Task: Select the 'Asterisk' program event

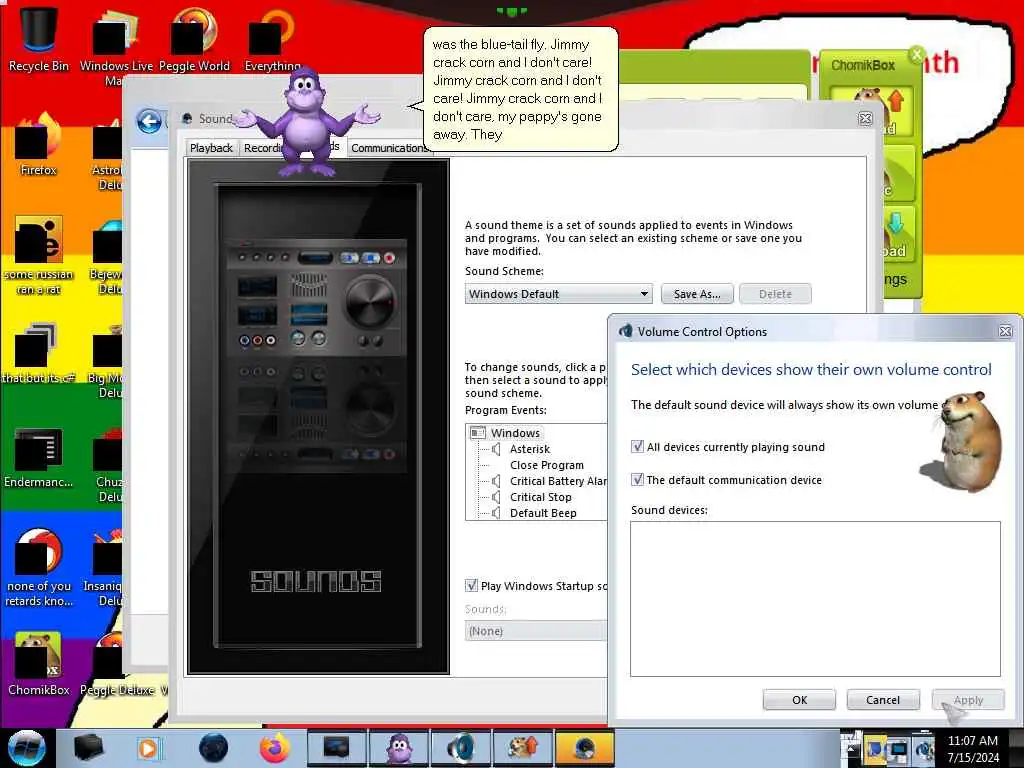Action: [530, 449]
